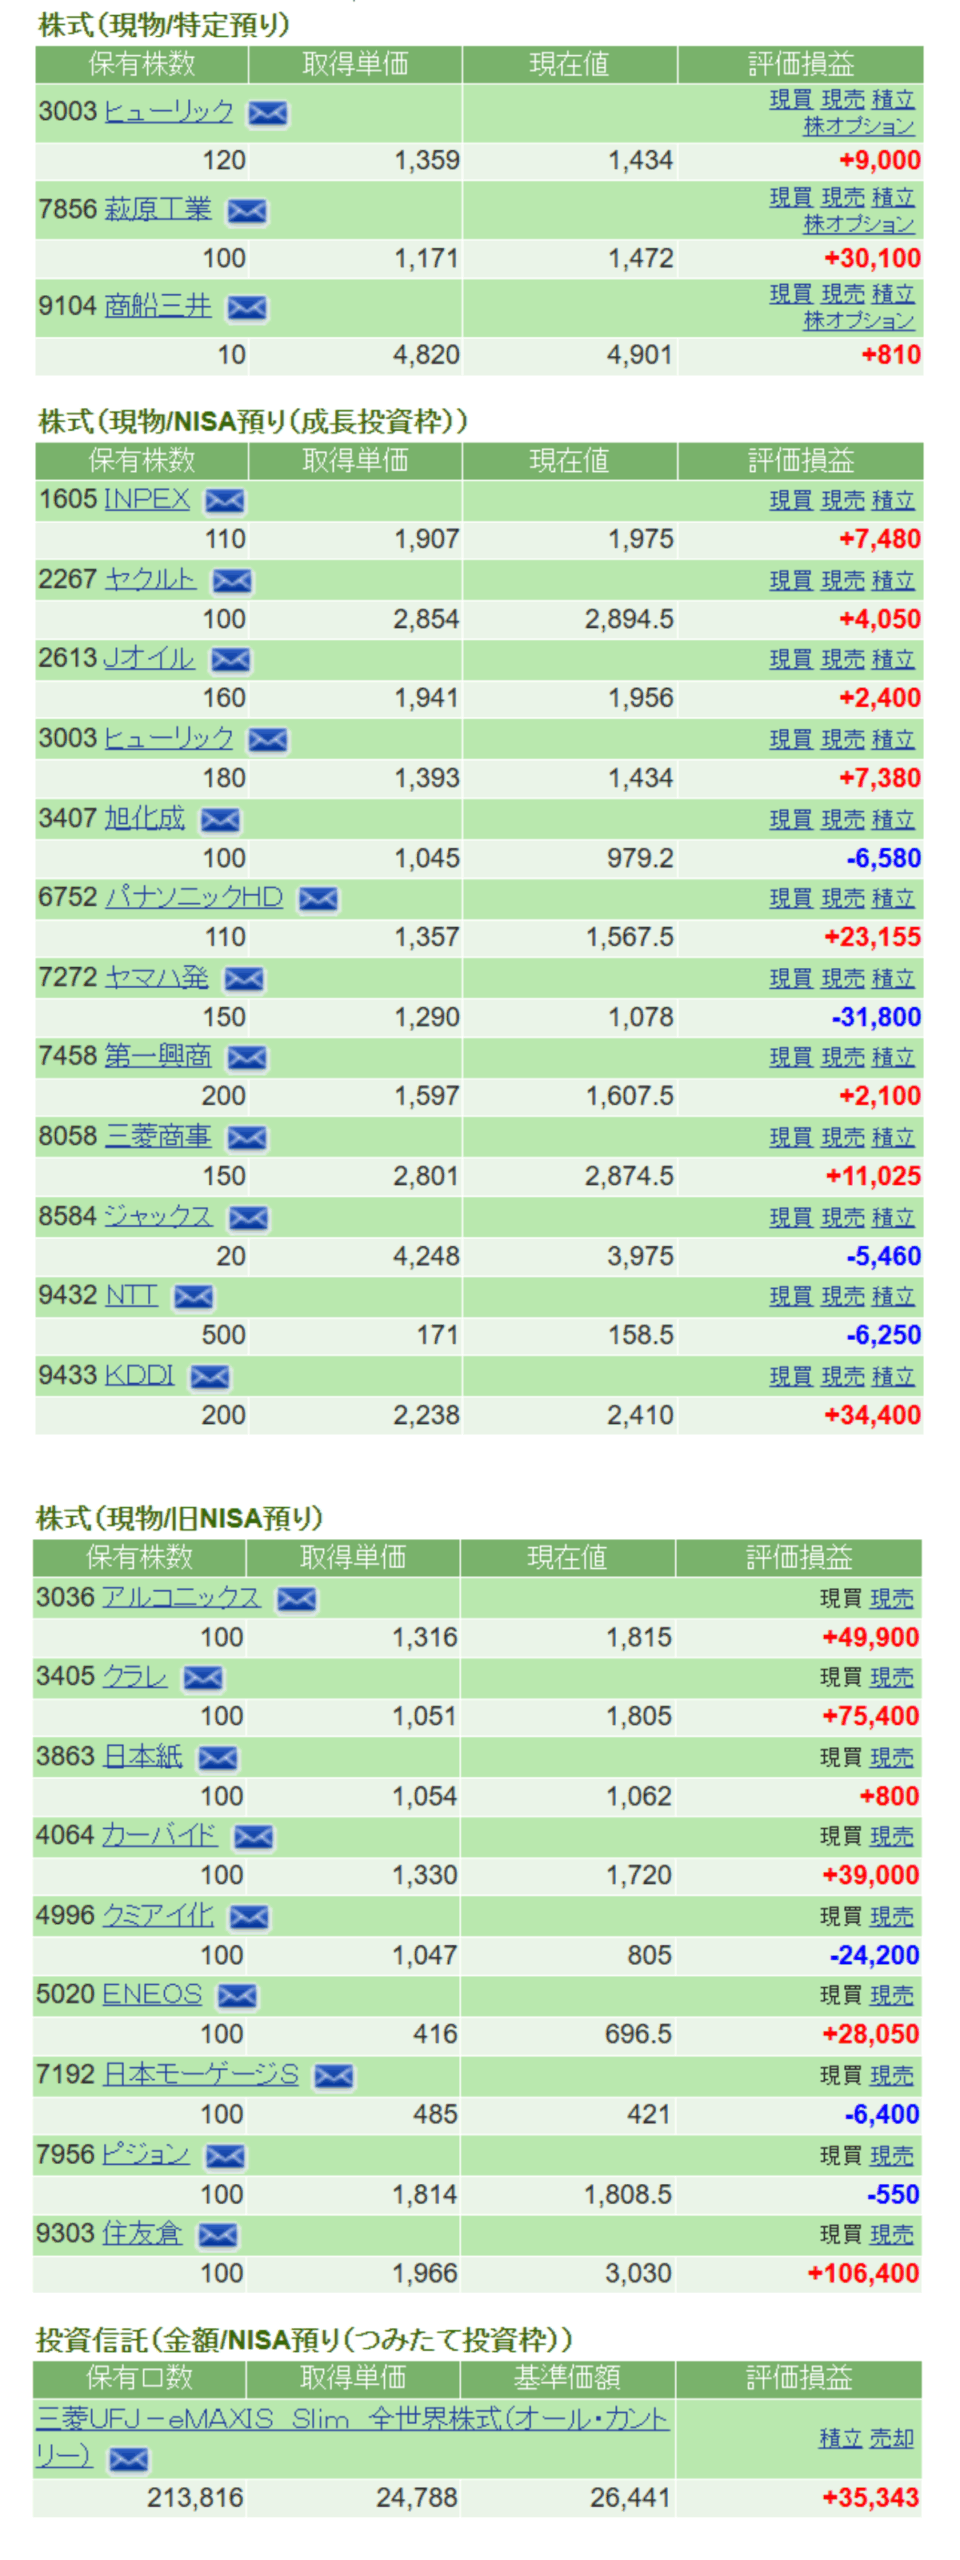Open the mail alert icon for 1605 INPEX

225,500
